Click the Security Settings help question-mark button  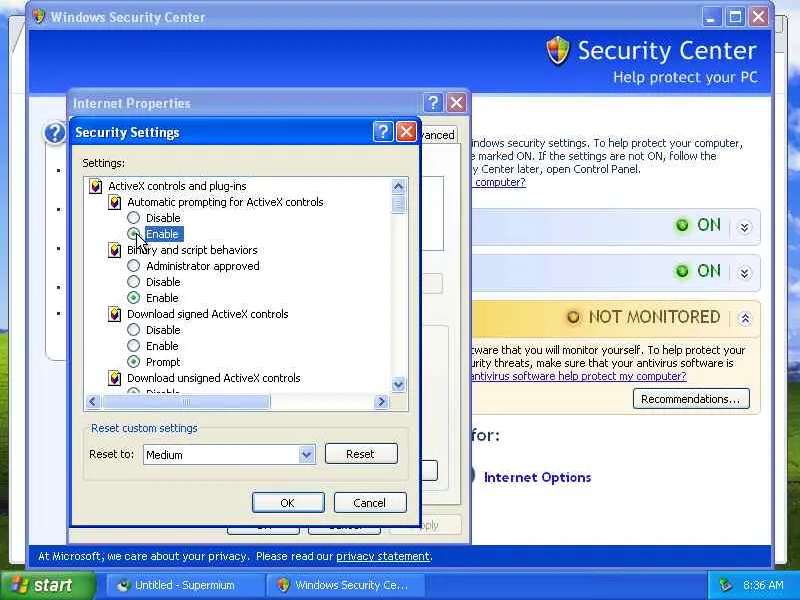[383, 132]
